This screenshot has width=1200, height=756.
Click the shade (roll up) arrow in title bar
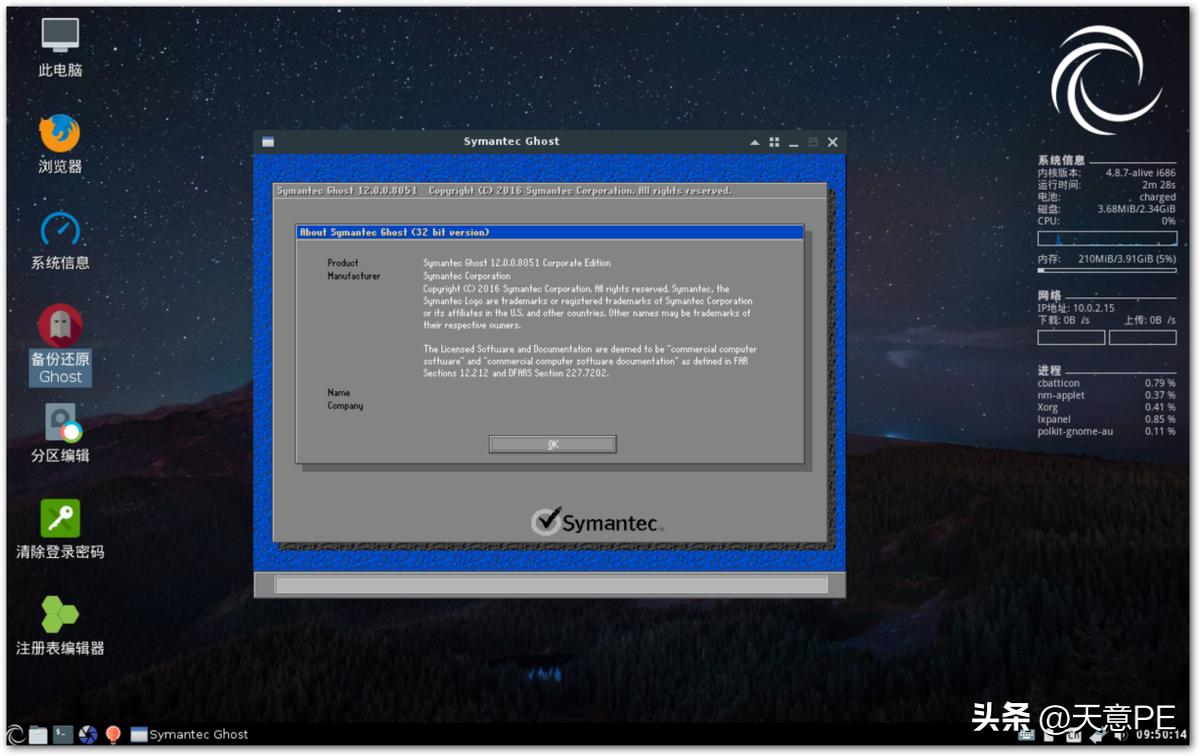(755, 142)
